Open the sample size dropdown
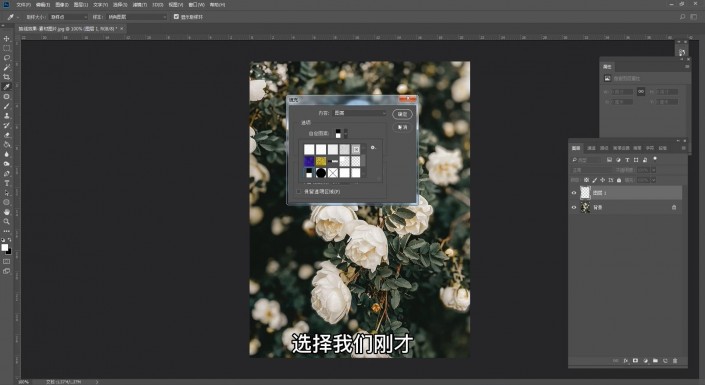This screenshot has width=705, height=385. [x=68, y=17]
